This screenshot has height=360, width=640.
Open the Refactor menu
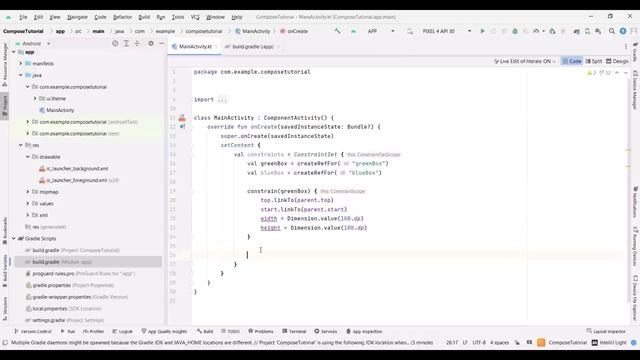click(122, 17)
